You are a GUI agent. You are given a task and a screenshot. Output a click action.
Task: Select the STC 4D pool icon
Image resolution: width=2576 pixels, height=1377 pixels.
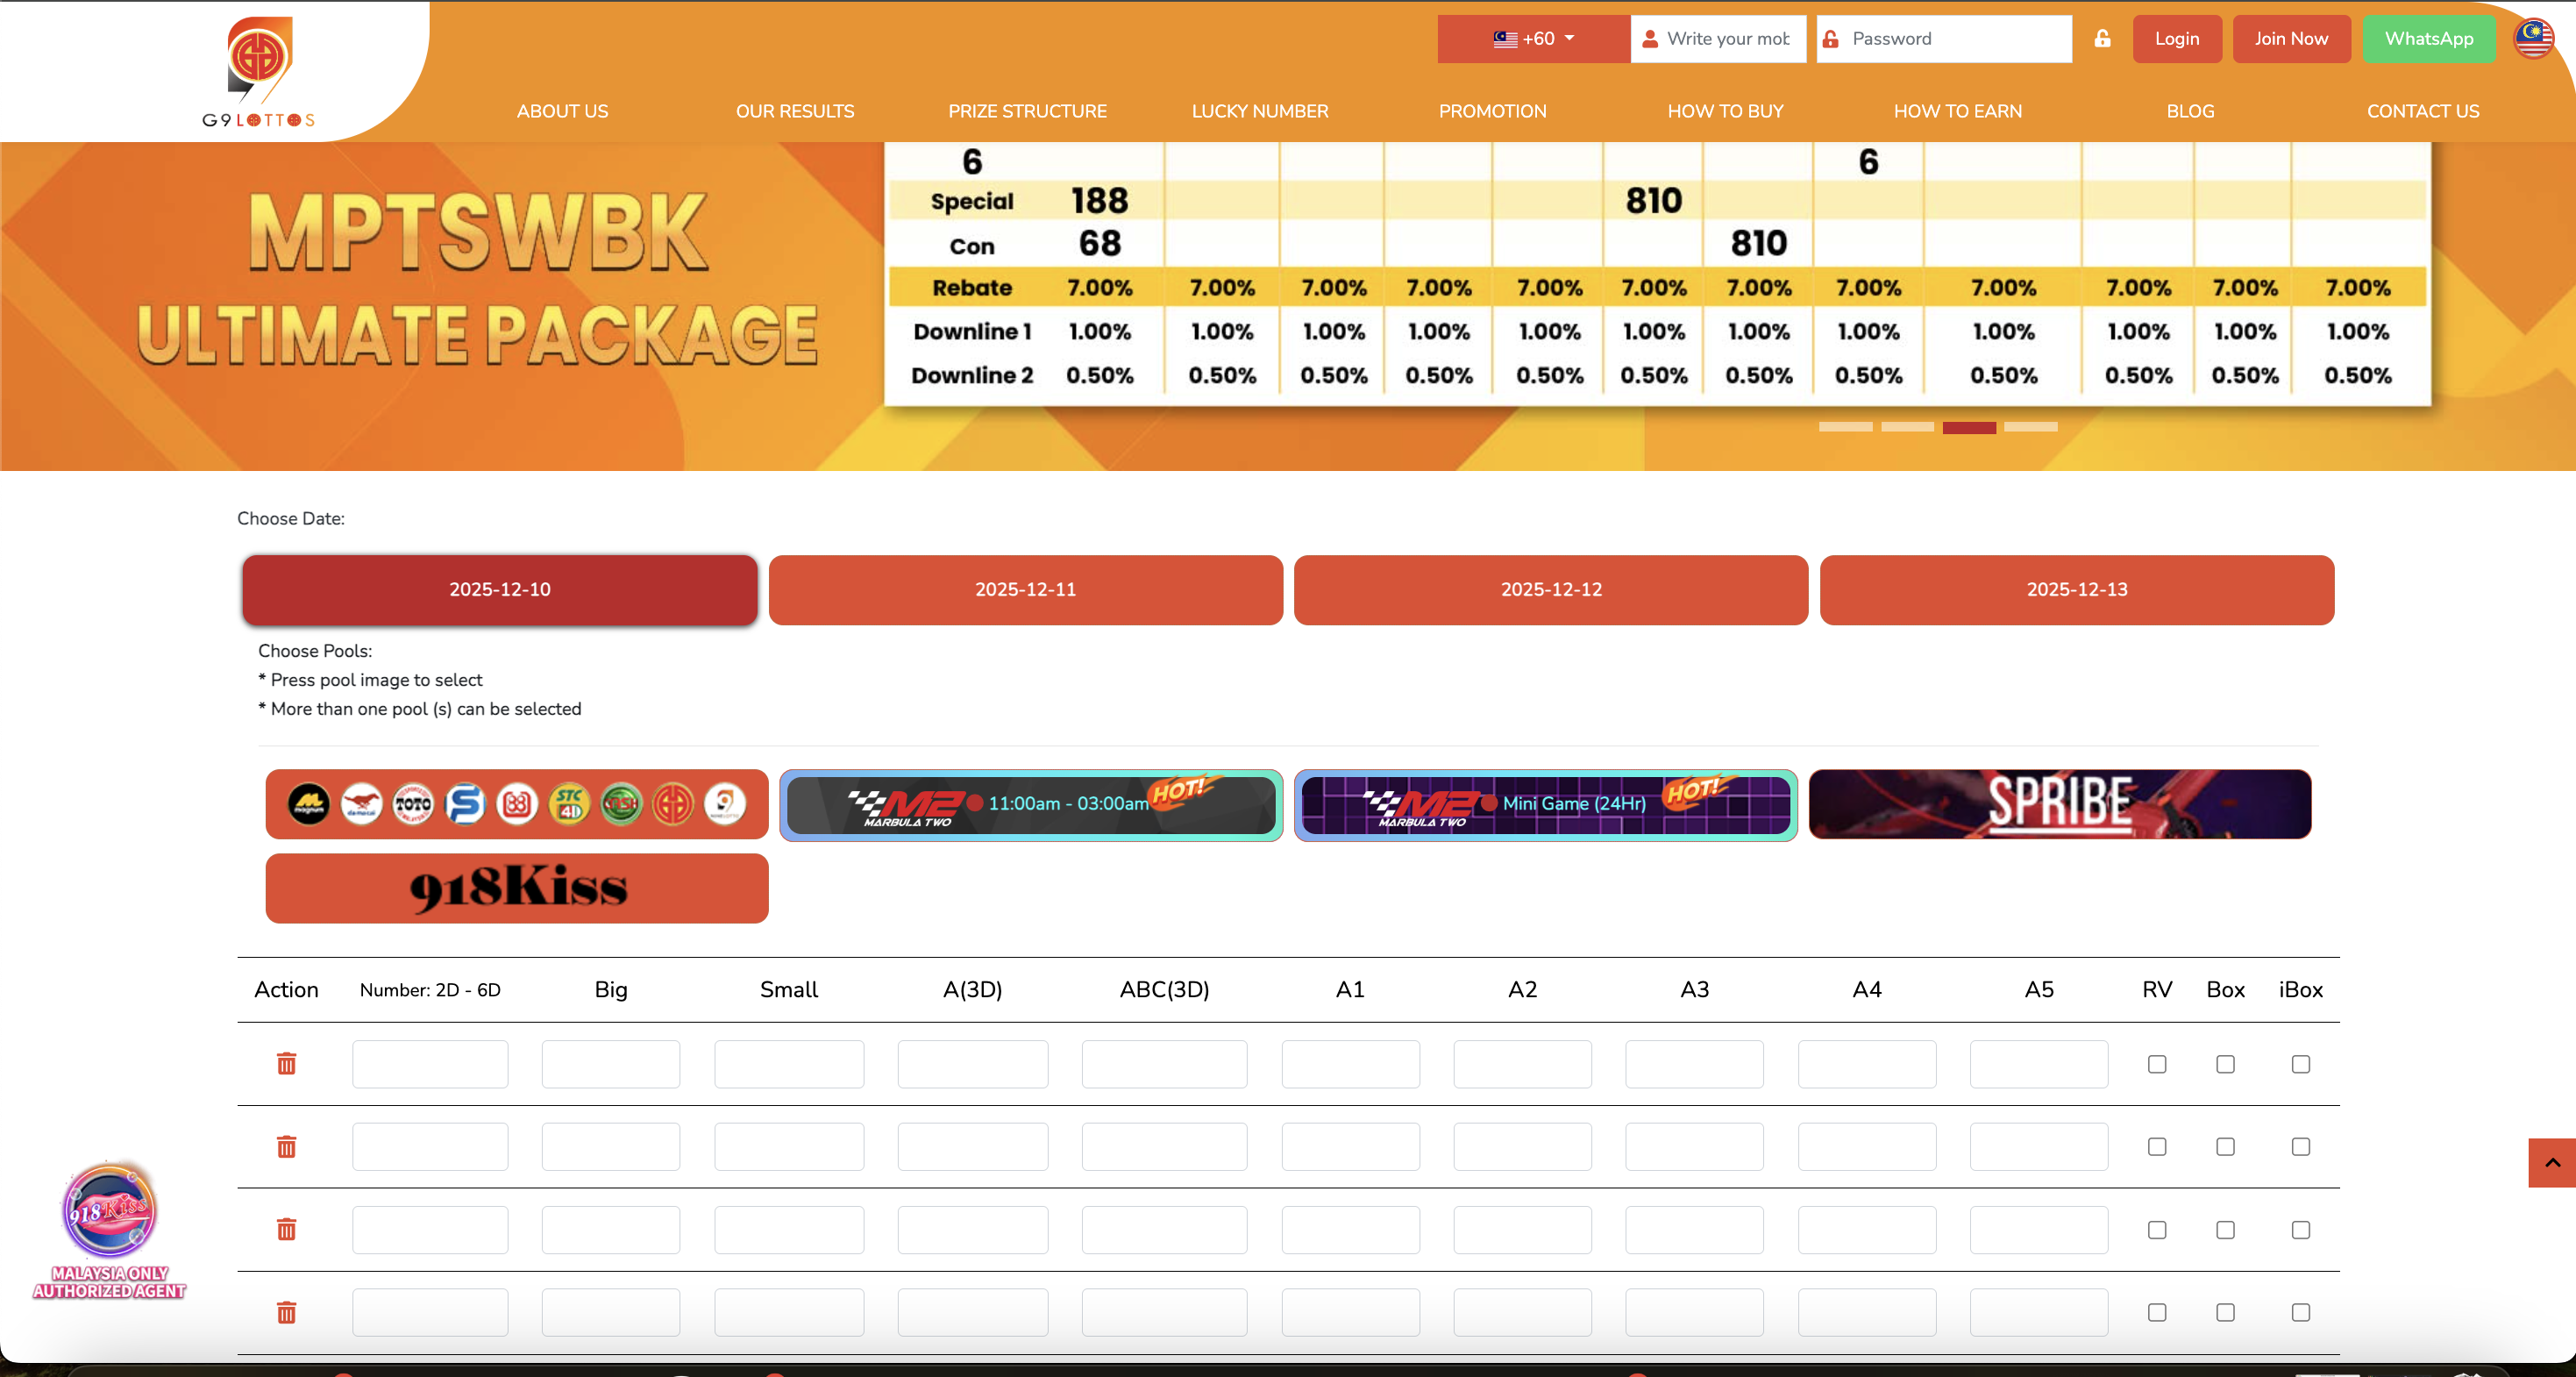pos(569,804)
